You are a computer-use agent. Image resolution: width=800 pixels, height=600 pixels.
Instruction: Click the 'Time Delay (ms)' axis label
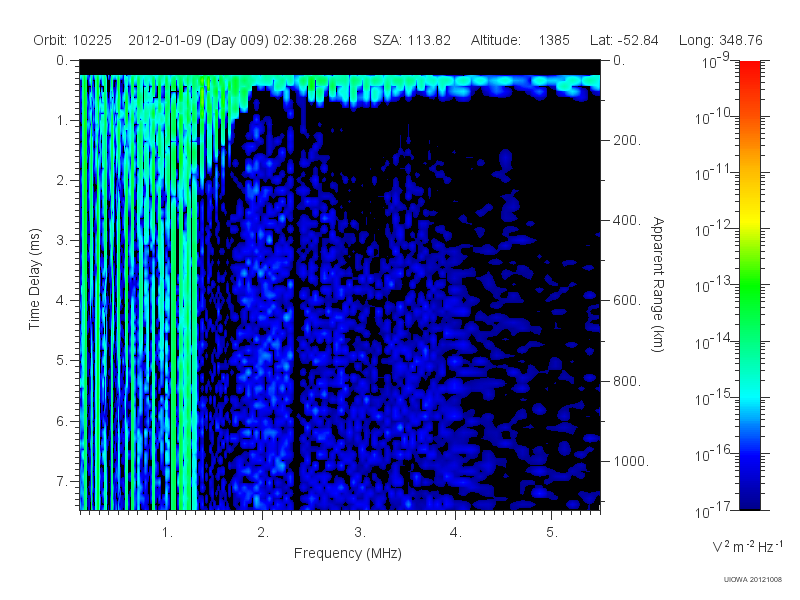[x=34, y=279]
